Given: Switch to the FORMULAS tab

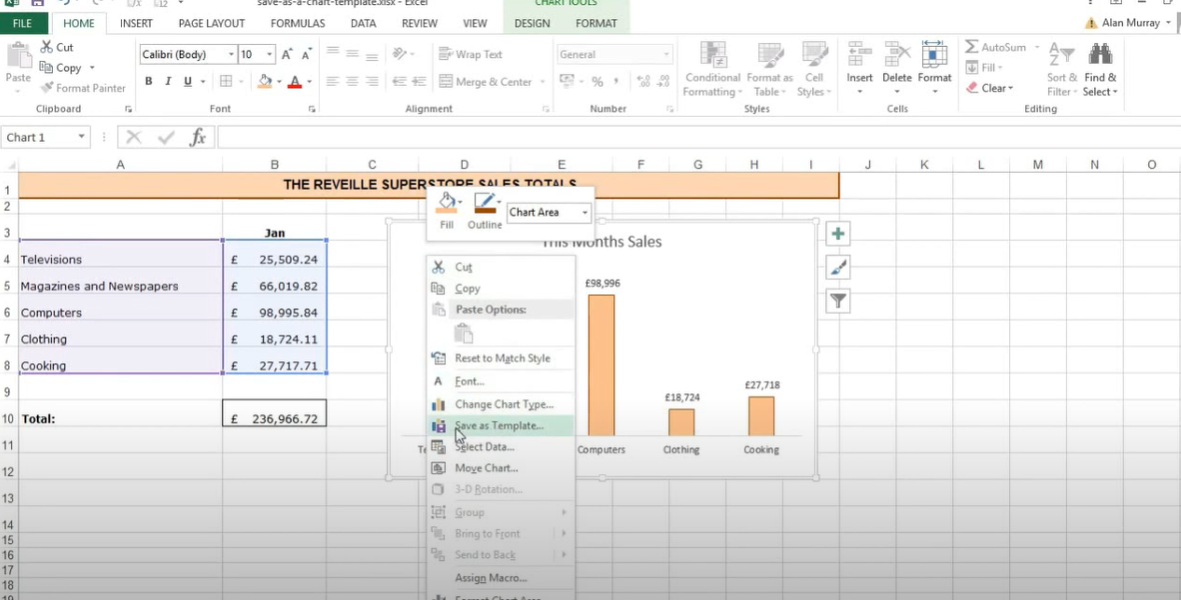Looking at the screenshot, I should coord(298,23).
